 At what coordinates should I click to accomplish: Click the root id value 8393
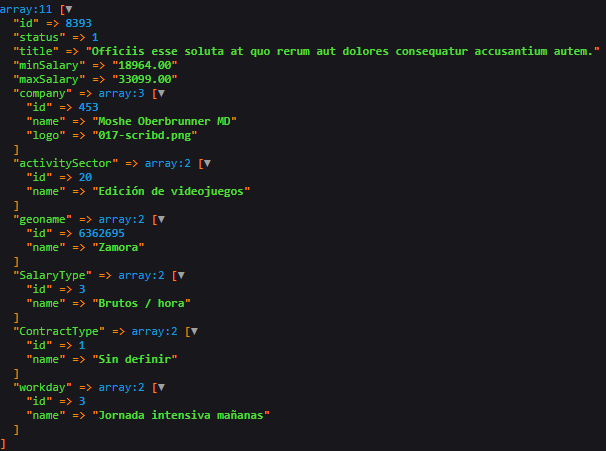pos(78,23)
